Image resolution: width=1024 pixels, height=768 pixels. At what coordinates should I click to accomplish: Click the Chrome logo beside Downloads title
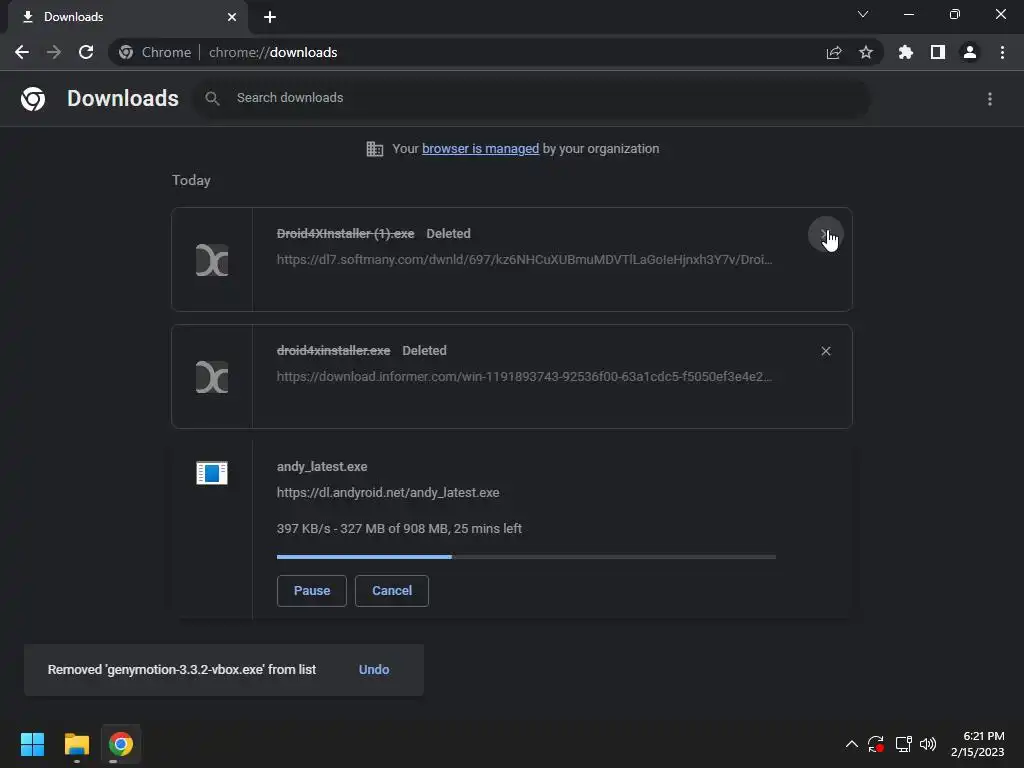[x=33, y=99]
